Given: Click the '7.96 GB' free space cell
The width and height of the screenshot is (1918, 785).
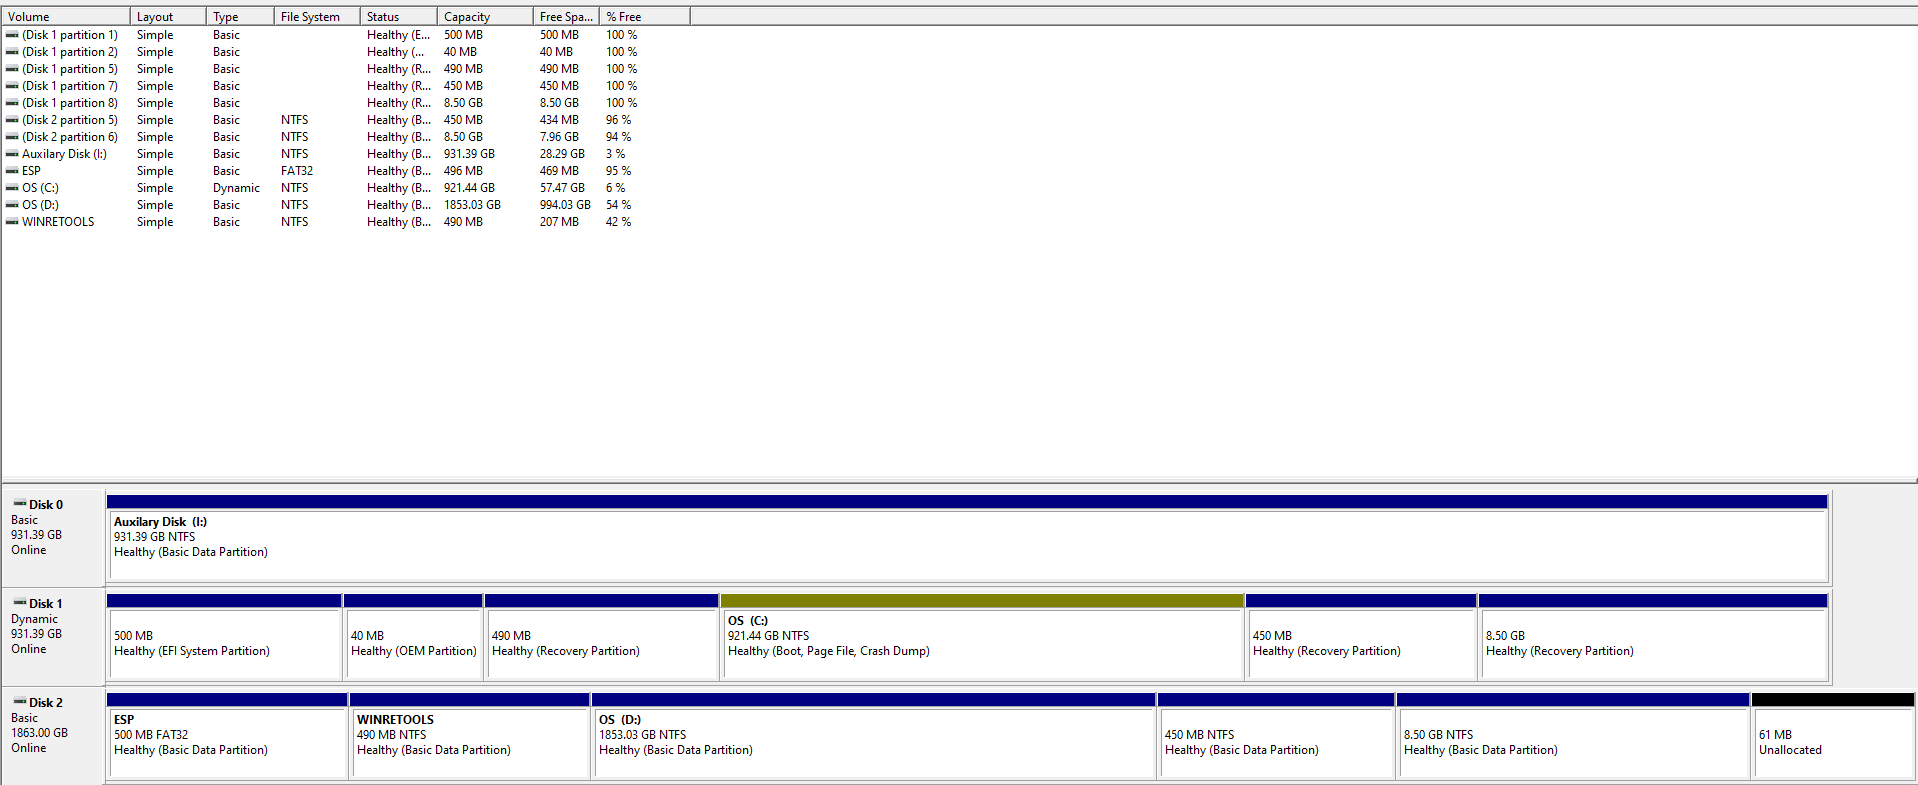Looking at the screenshot, I should click(559, 137).
